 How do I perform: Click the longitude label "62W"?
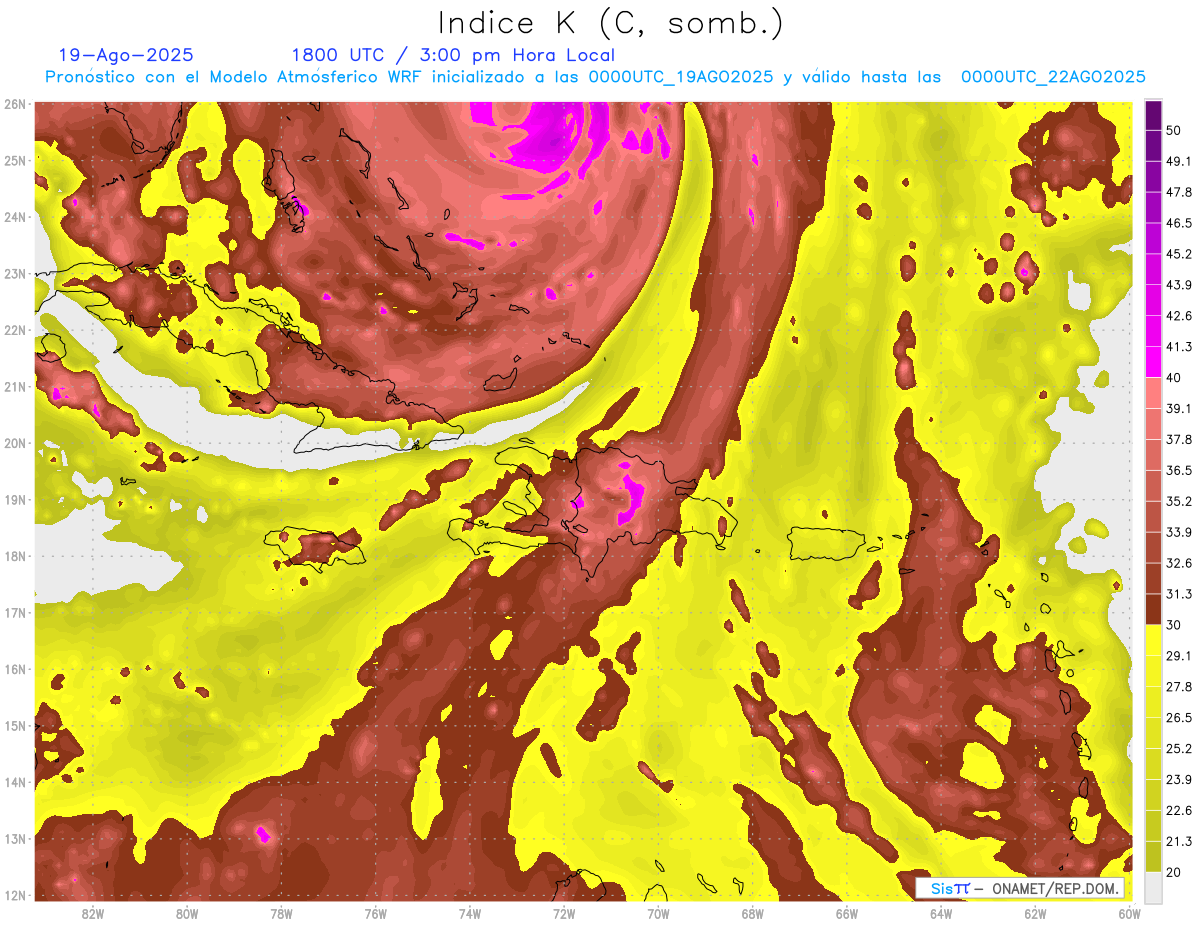point(1035,914)
